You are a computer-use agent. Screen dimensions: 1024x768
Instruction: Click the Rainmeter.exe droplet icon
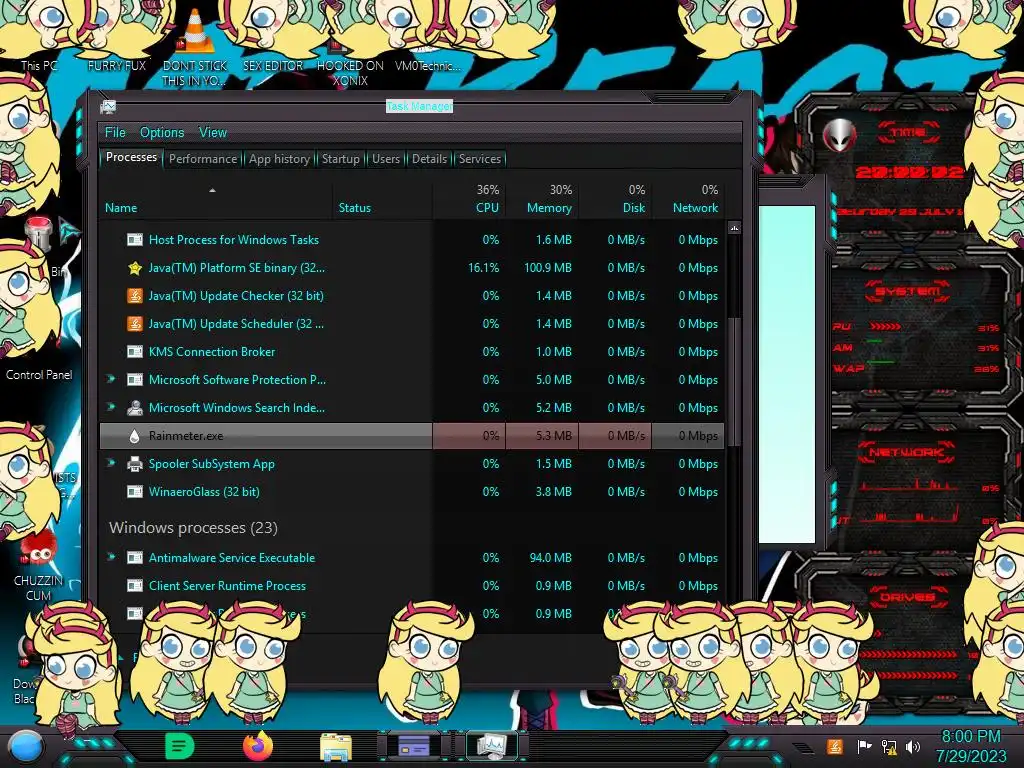click(135, 436)
